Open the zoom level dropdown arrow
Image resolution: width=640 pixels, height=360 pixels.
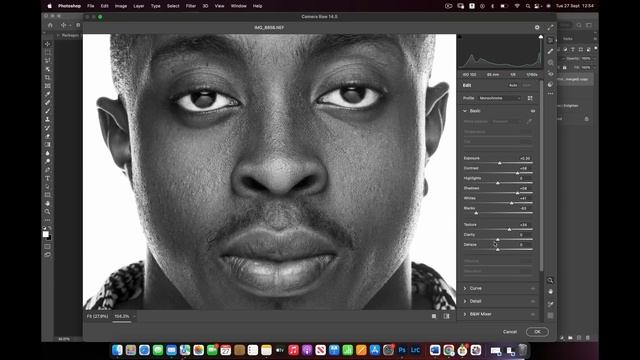click(134, 316)
